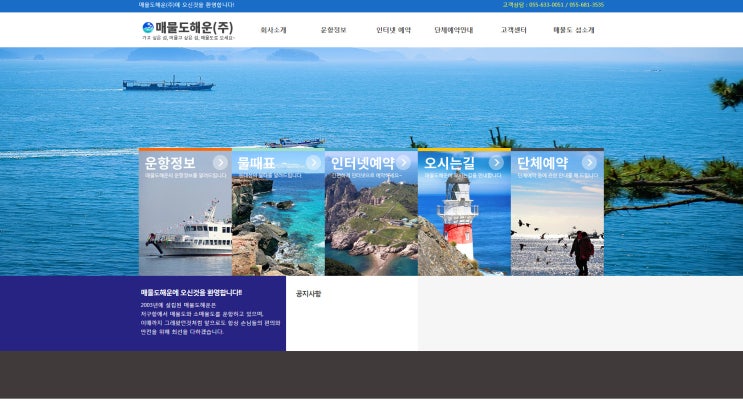Click the customer phone number text at top
This screenshot has width=743, height=401.
click(x=553, y=5)
